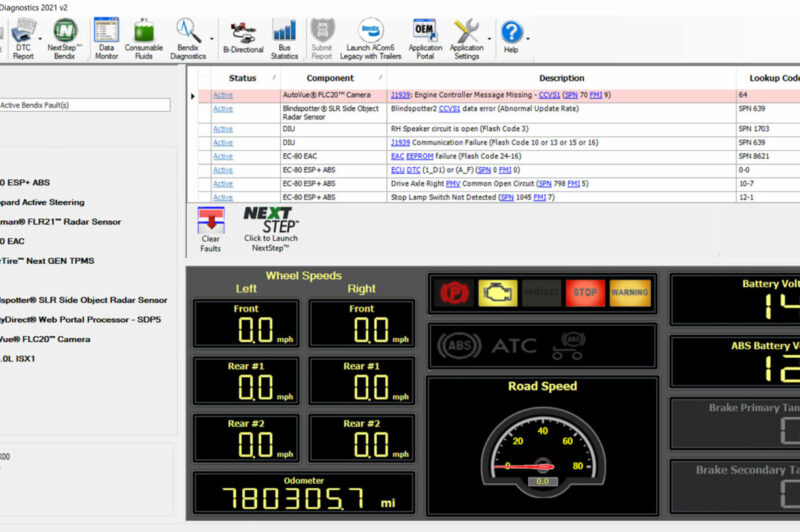
Task: Select Web Portal Processor - SDP5 item
Action: pos(81,319)
